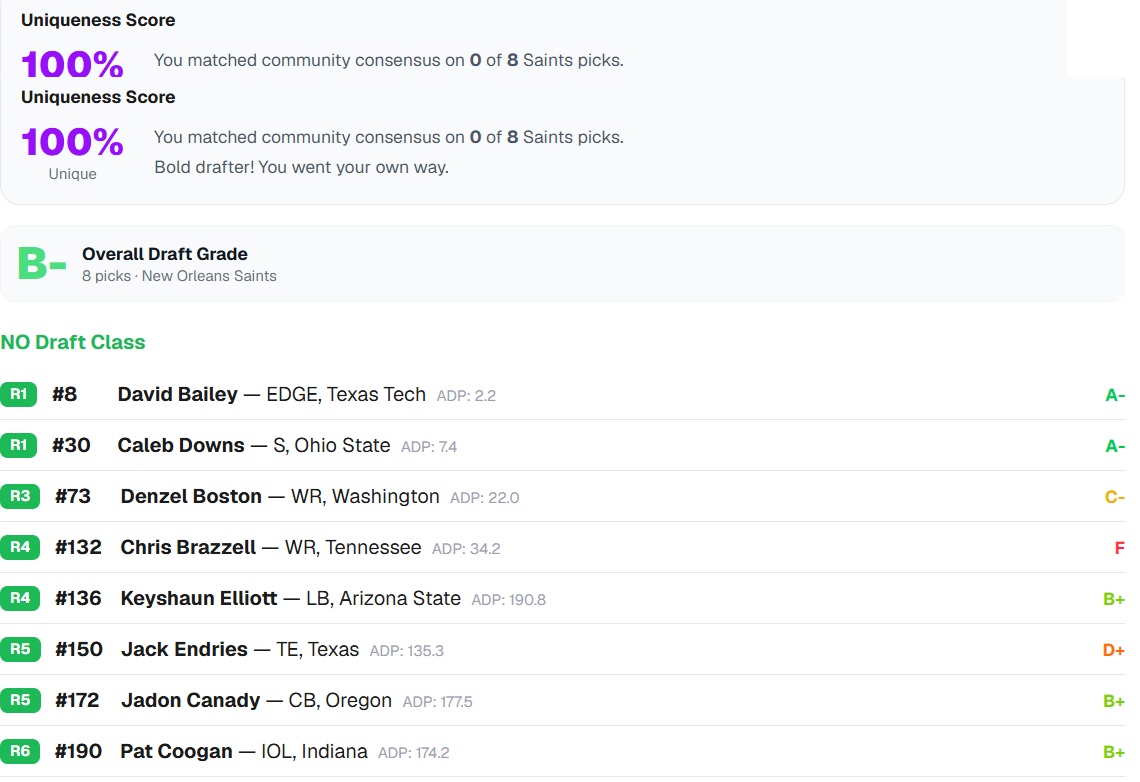
Task: Select player name Jadon Canady
Action: tap(190, 699)
